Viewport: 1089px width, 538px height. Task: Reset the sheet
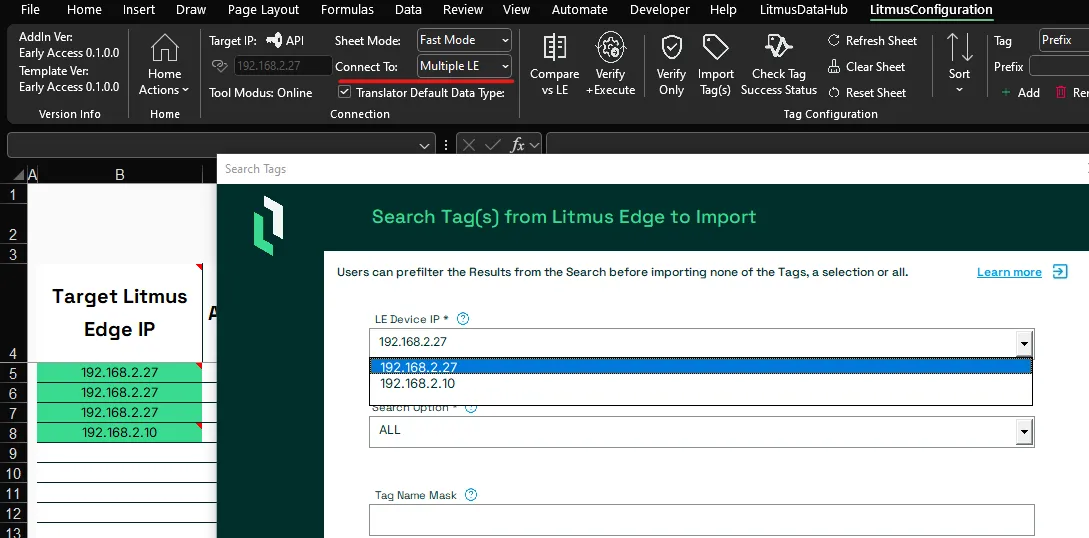867,92
